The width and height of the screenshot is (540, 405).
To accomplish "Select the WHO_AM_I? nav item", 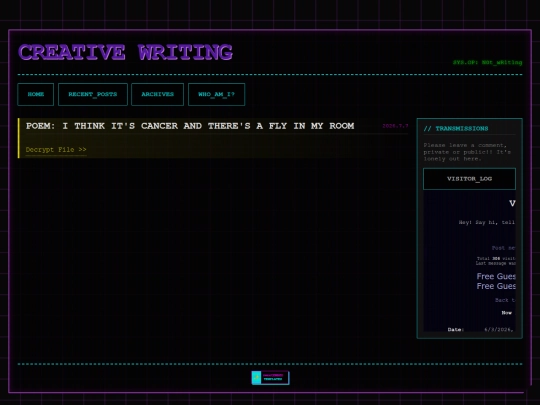I will click(x=216, y=94).
